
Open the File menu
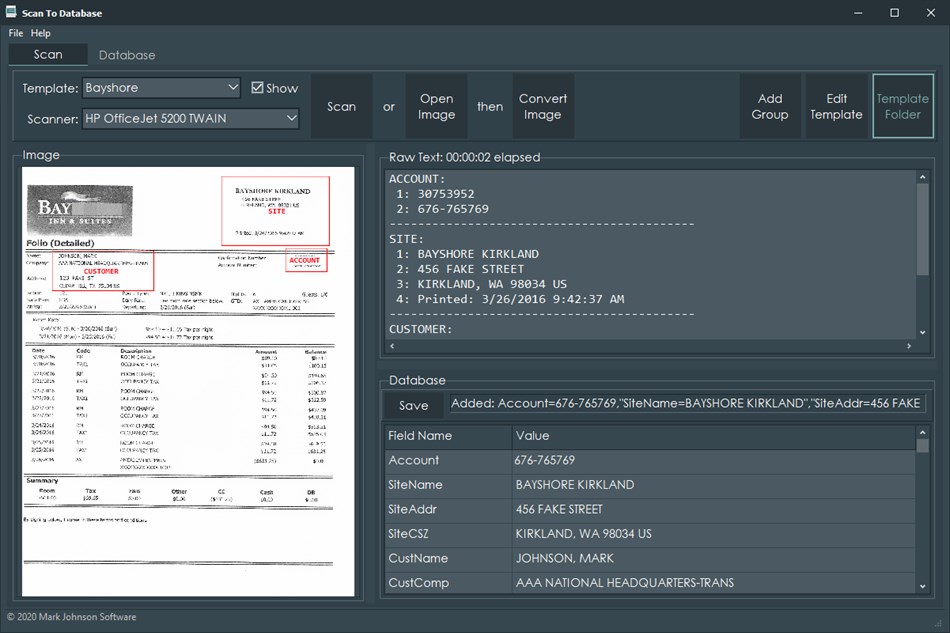[x=16, y=33]
